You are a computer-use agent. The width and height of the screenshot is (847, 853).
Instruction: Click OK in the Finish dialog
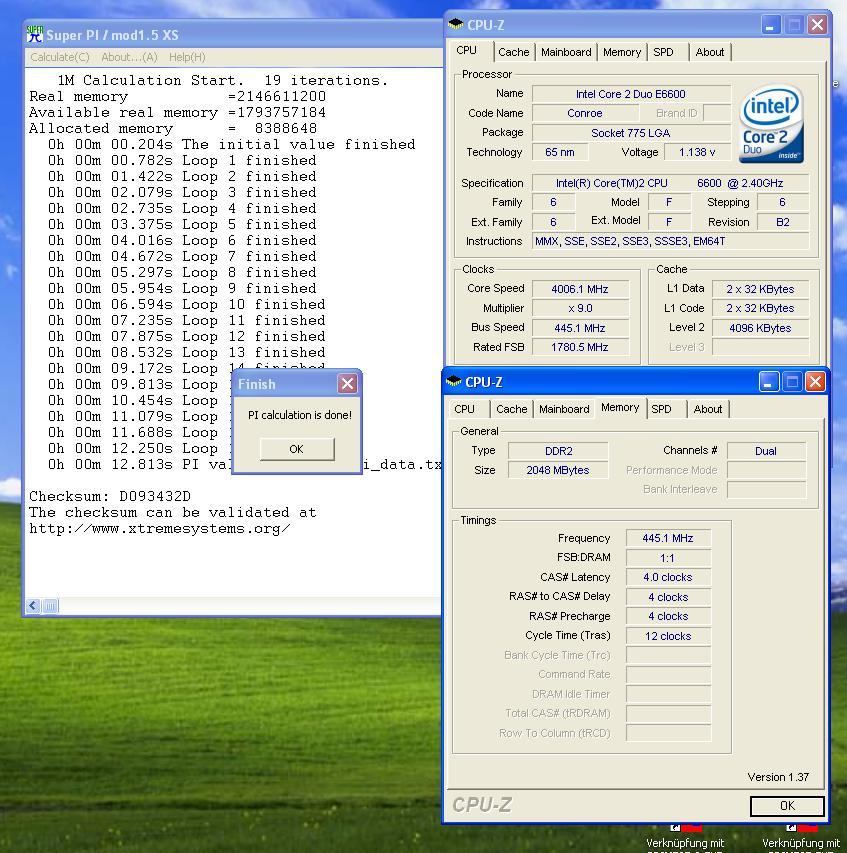pyautogui.click(x=296, y=449)
